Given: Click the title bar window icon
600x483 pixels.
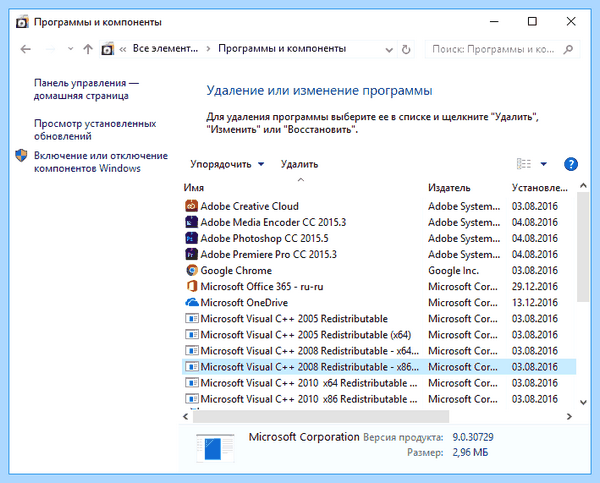Looking at the screenshot, I should pyautogui.click(x=22, y=22).
